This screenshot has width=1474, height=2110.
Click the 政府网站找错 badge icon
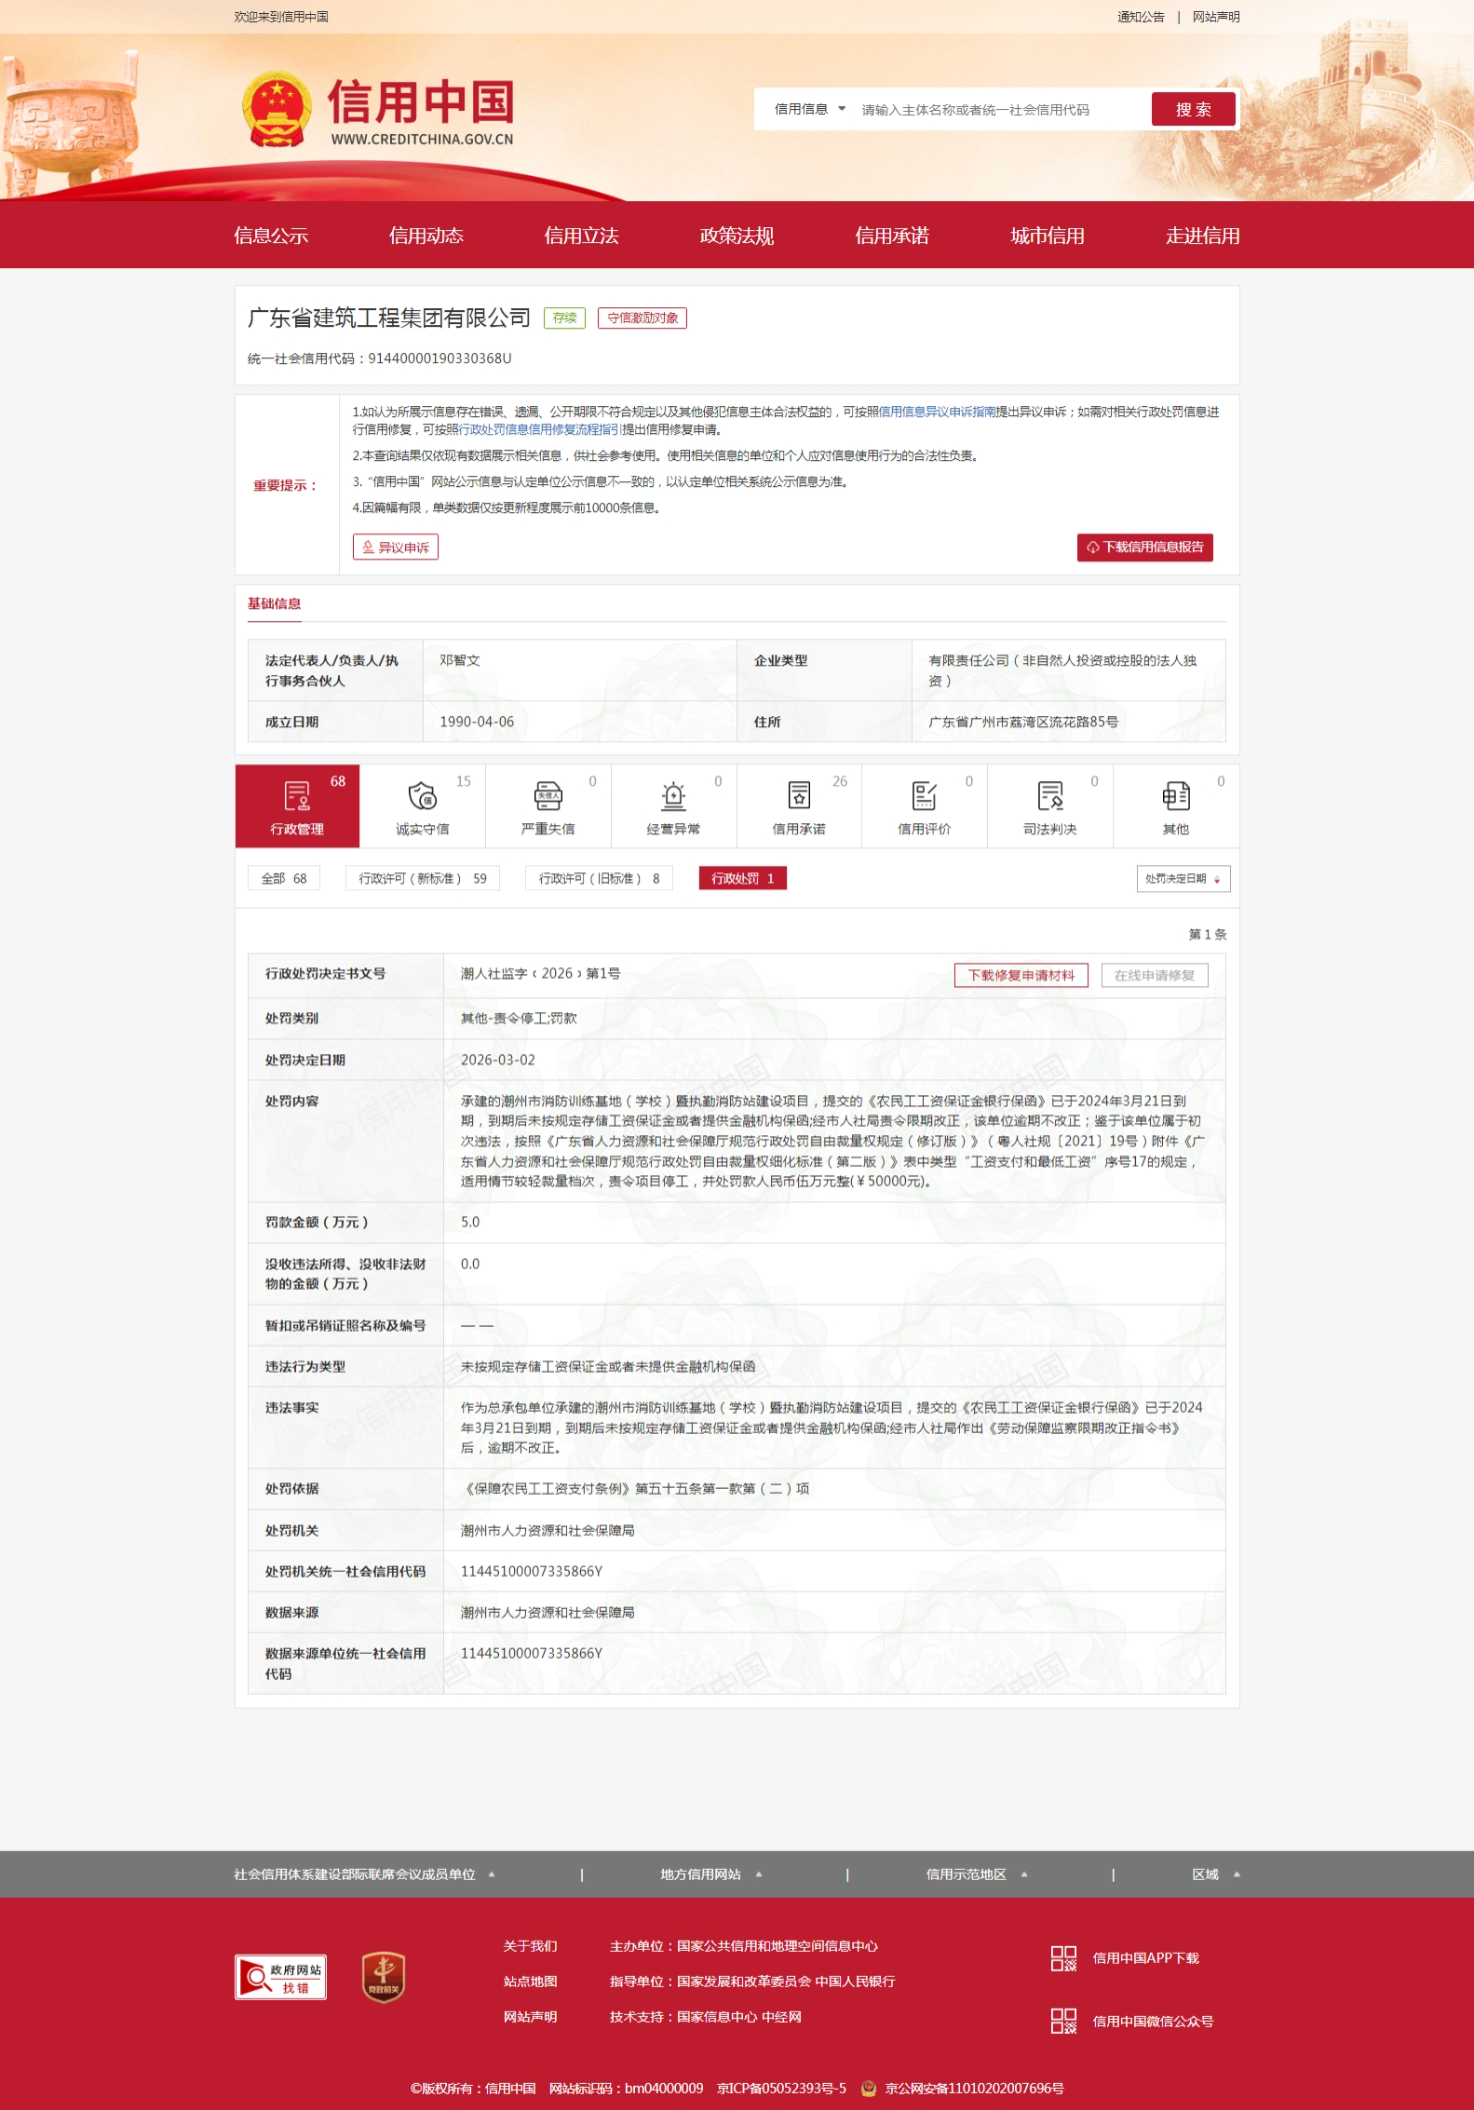click(x=281, y=1976)
